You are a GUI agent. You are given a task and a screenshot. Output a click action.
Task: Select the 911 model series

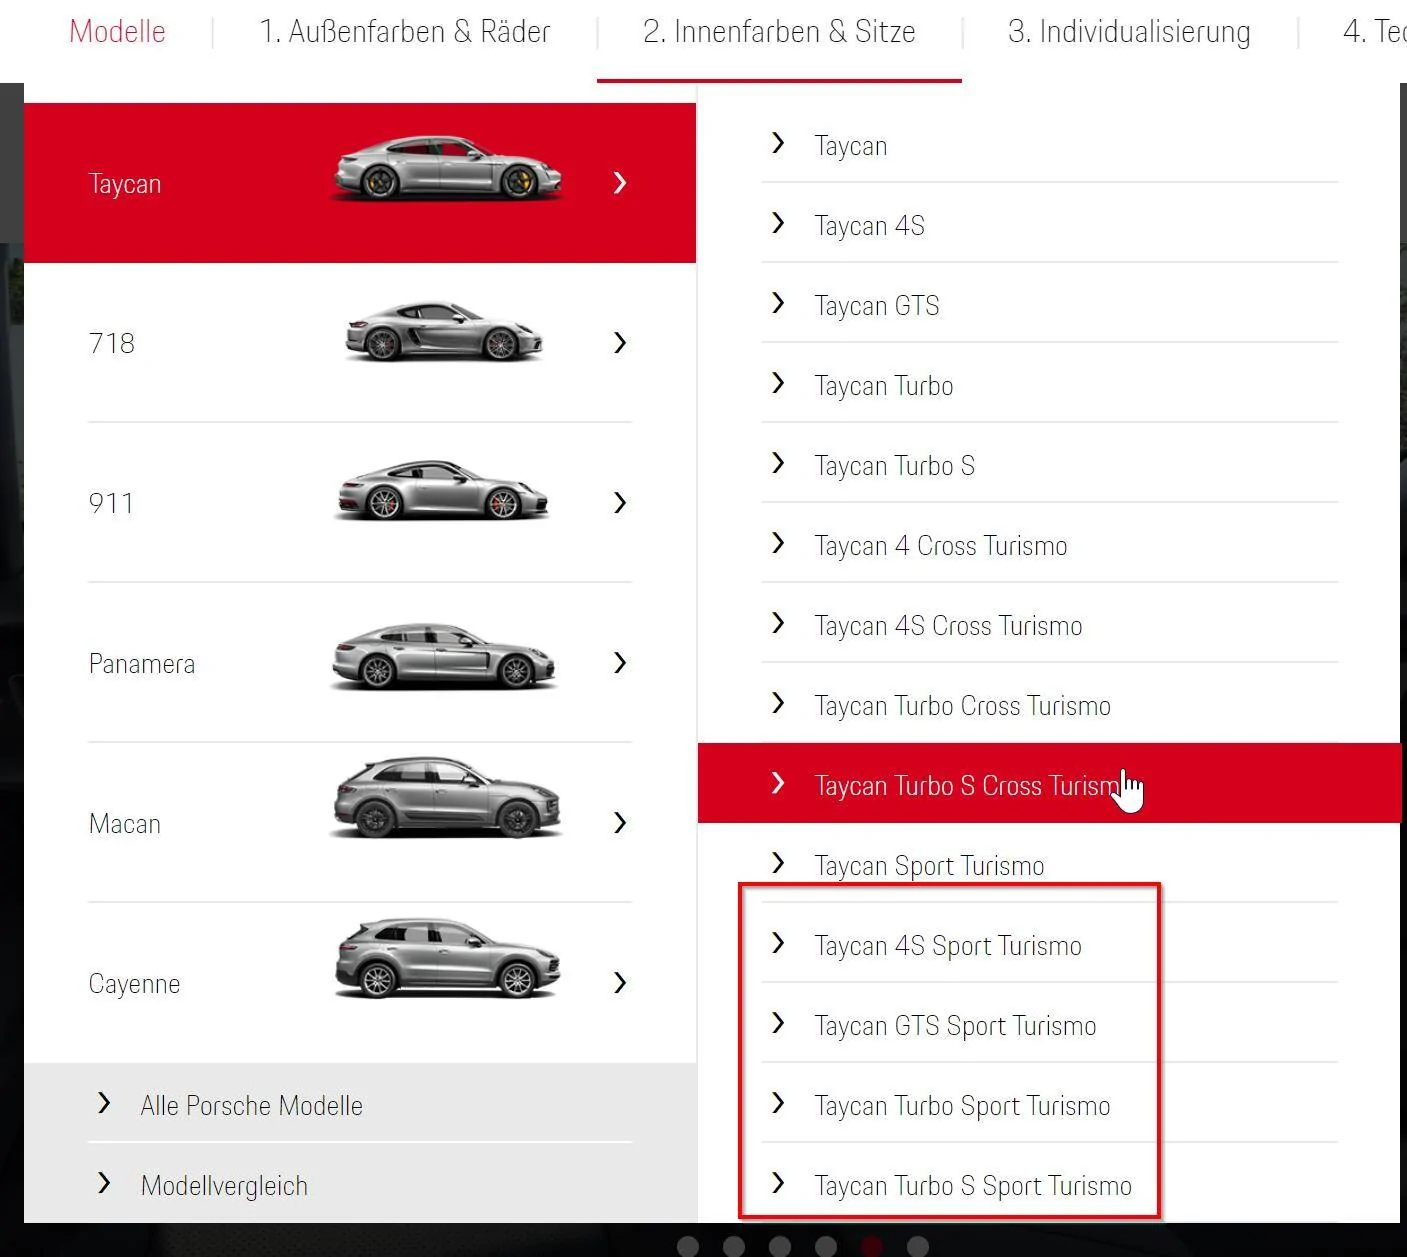[x=360, y=503]
